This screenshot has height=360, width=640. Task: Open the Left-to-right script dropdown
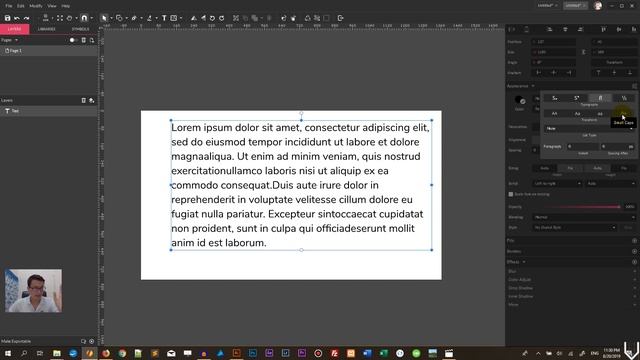click(x=557, y=184)
